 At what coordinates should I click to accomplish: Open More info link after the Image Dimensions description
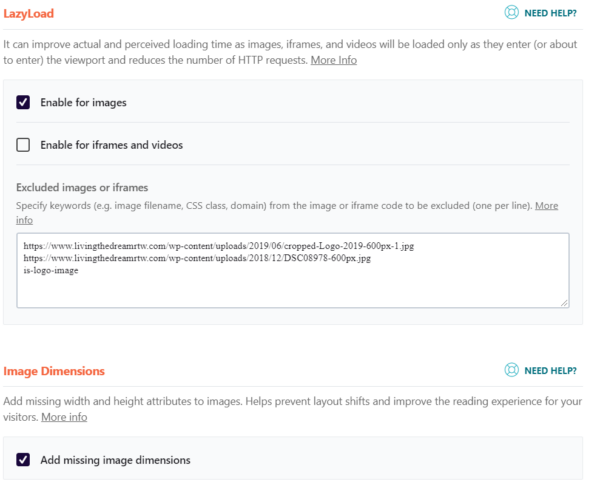click(x=64, y=417)
